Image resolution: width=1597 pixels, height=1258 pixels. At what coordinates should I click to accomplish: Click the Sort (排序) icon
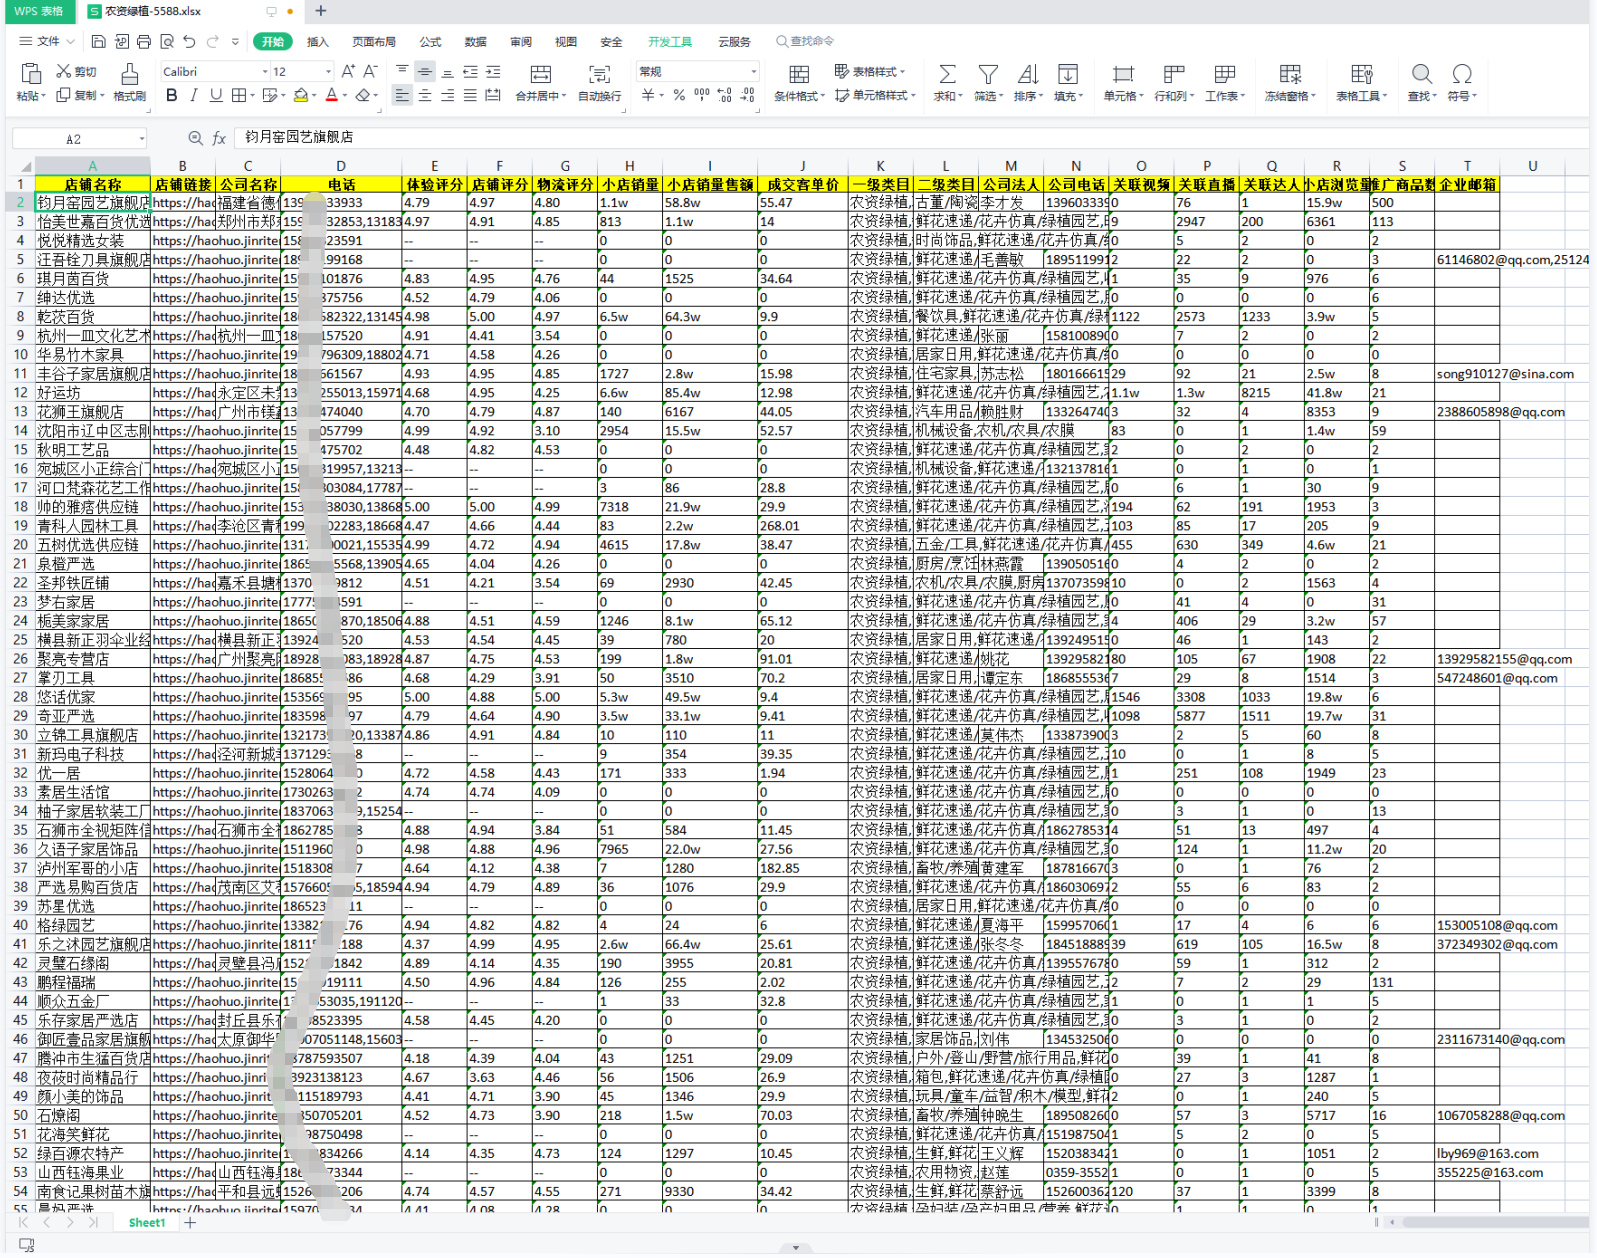(1027, 75)
